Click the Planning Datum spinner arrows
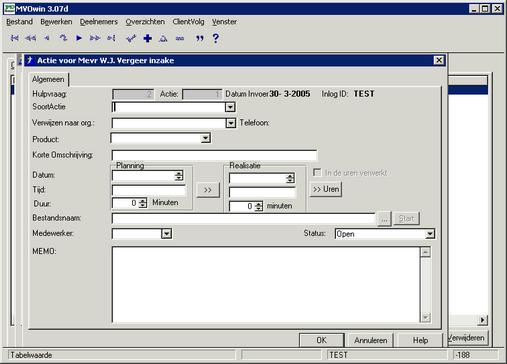This screenshot has height=364, width=507. coord(179,176)
